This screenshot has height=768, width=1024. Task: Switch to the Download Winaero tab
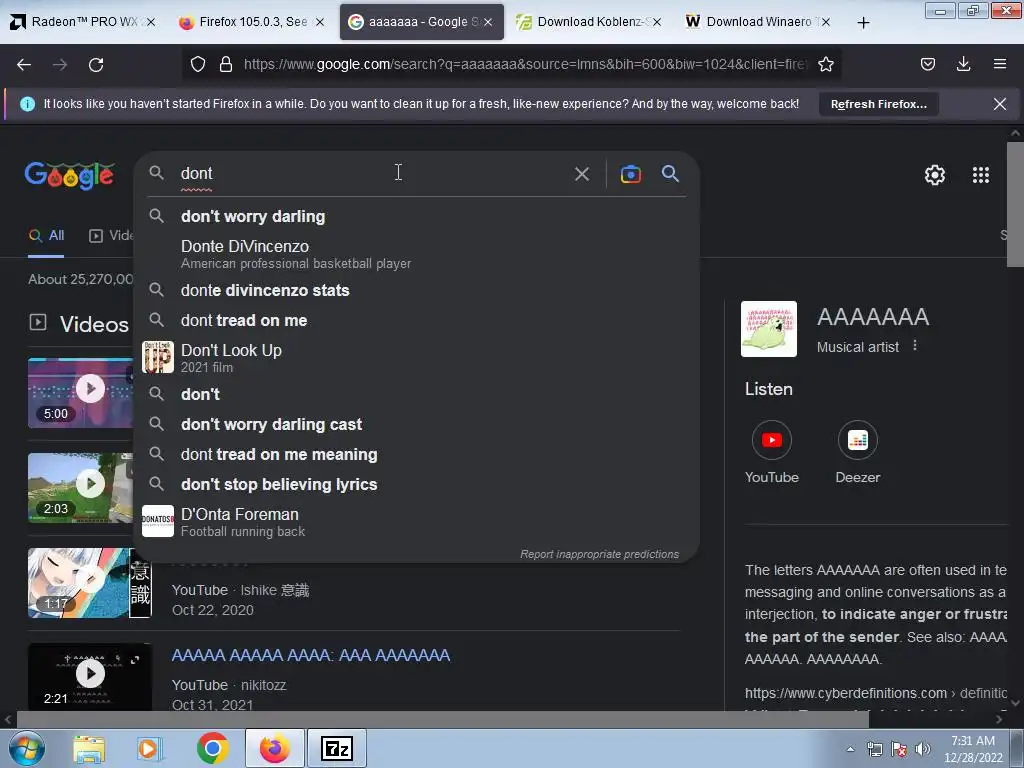(x=758, y=22)
